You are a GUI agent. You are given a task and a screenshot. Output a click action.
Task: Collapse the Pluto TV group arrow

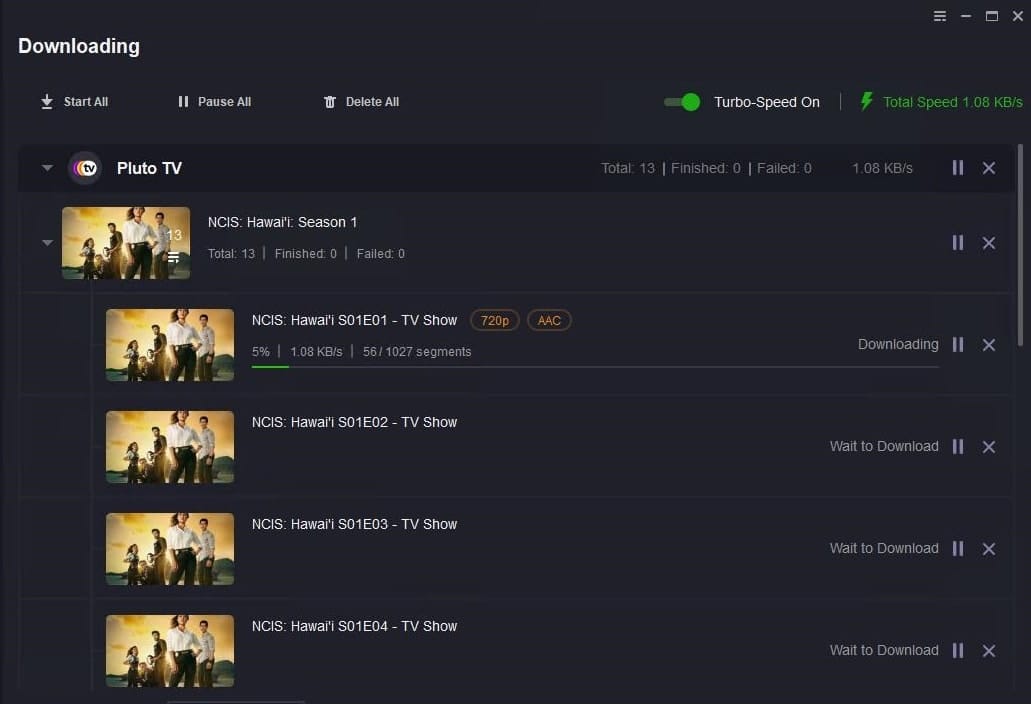pos(47,168)
